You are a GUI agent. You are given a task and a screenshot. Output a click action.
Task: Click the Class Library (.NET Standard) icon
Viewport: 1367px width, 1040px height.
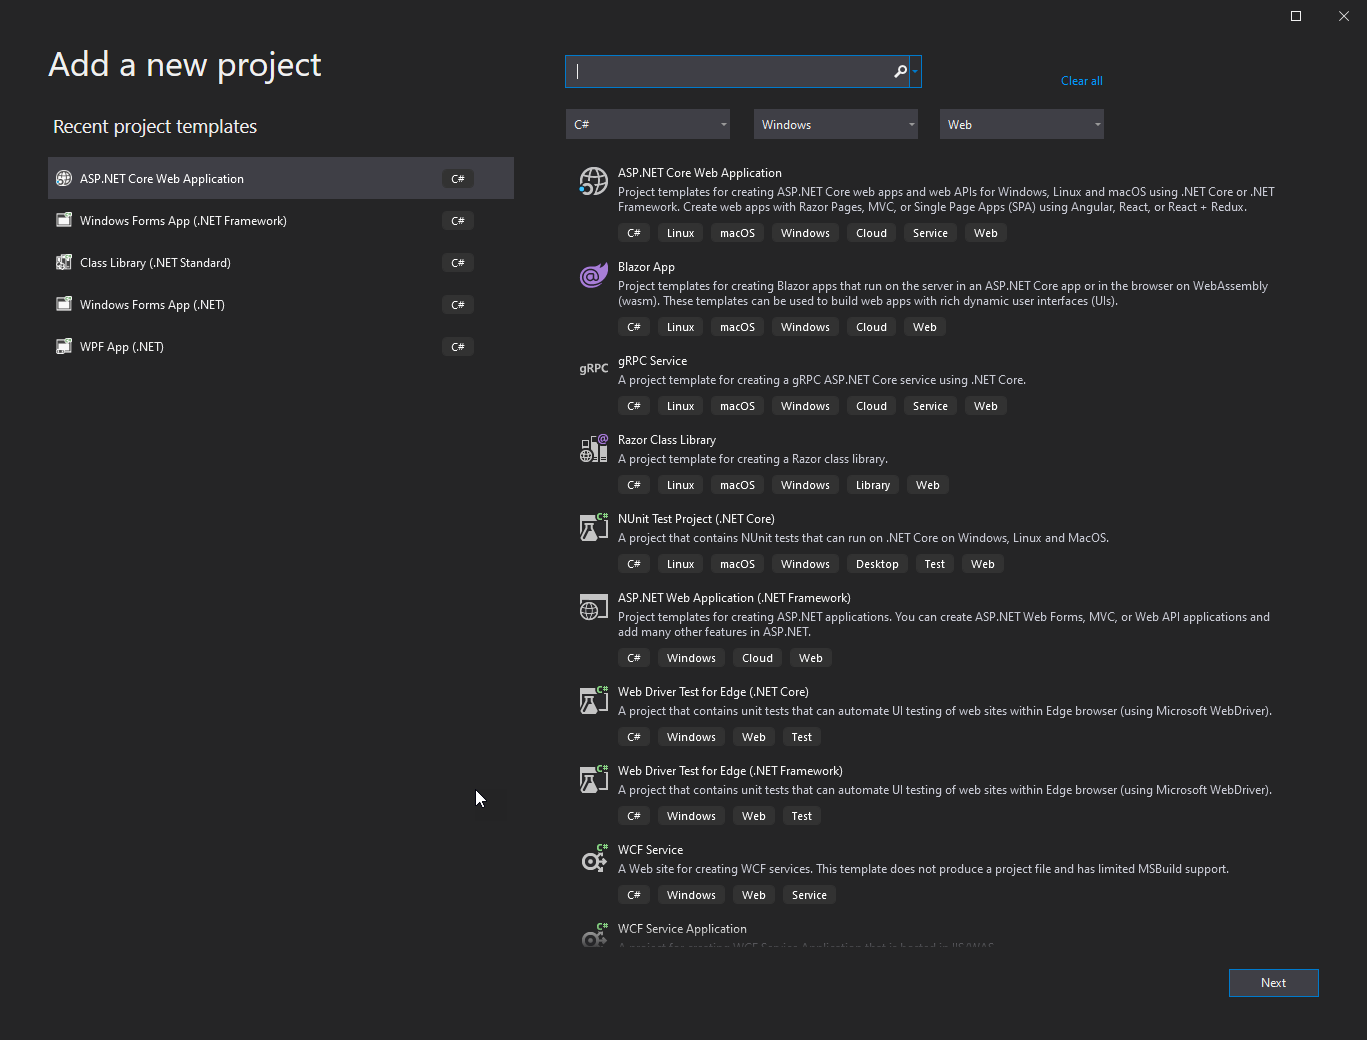pyautogui.click(x=64, y=262)
